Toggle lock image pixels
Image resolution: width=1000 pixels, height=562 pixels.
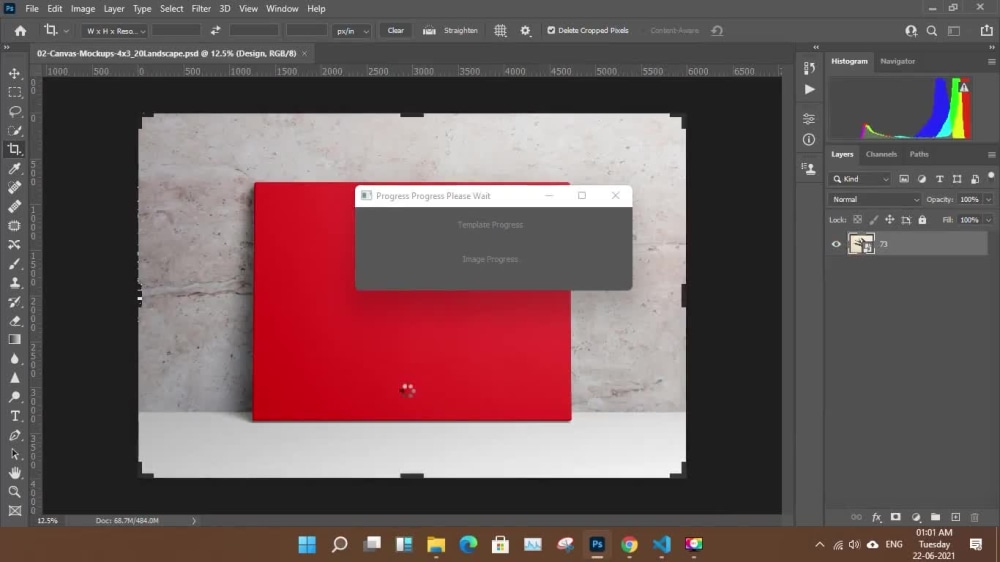tap(874, 219)
